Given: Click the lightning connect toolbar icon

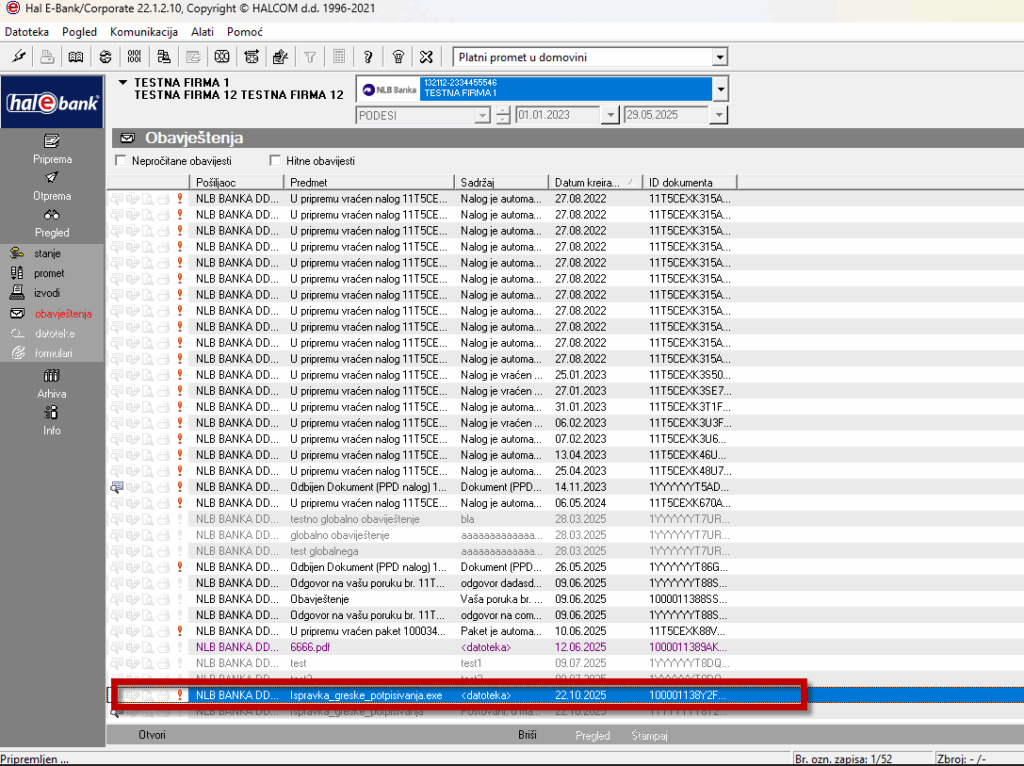Looking at the screenshot, I should [x=19, y=57].
